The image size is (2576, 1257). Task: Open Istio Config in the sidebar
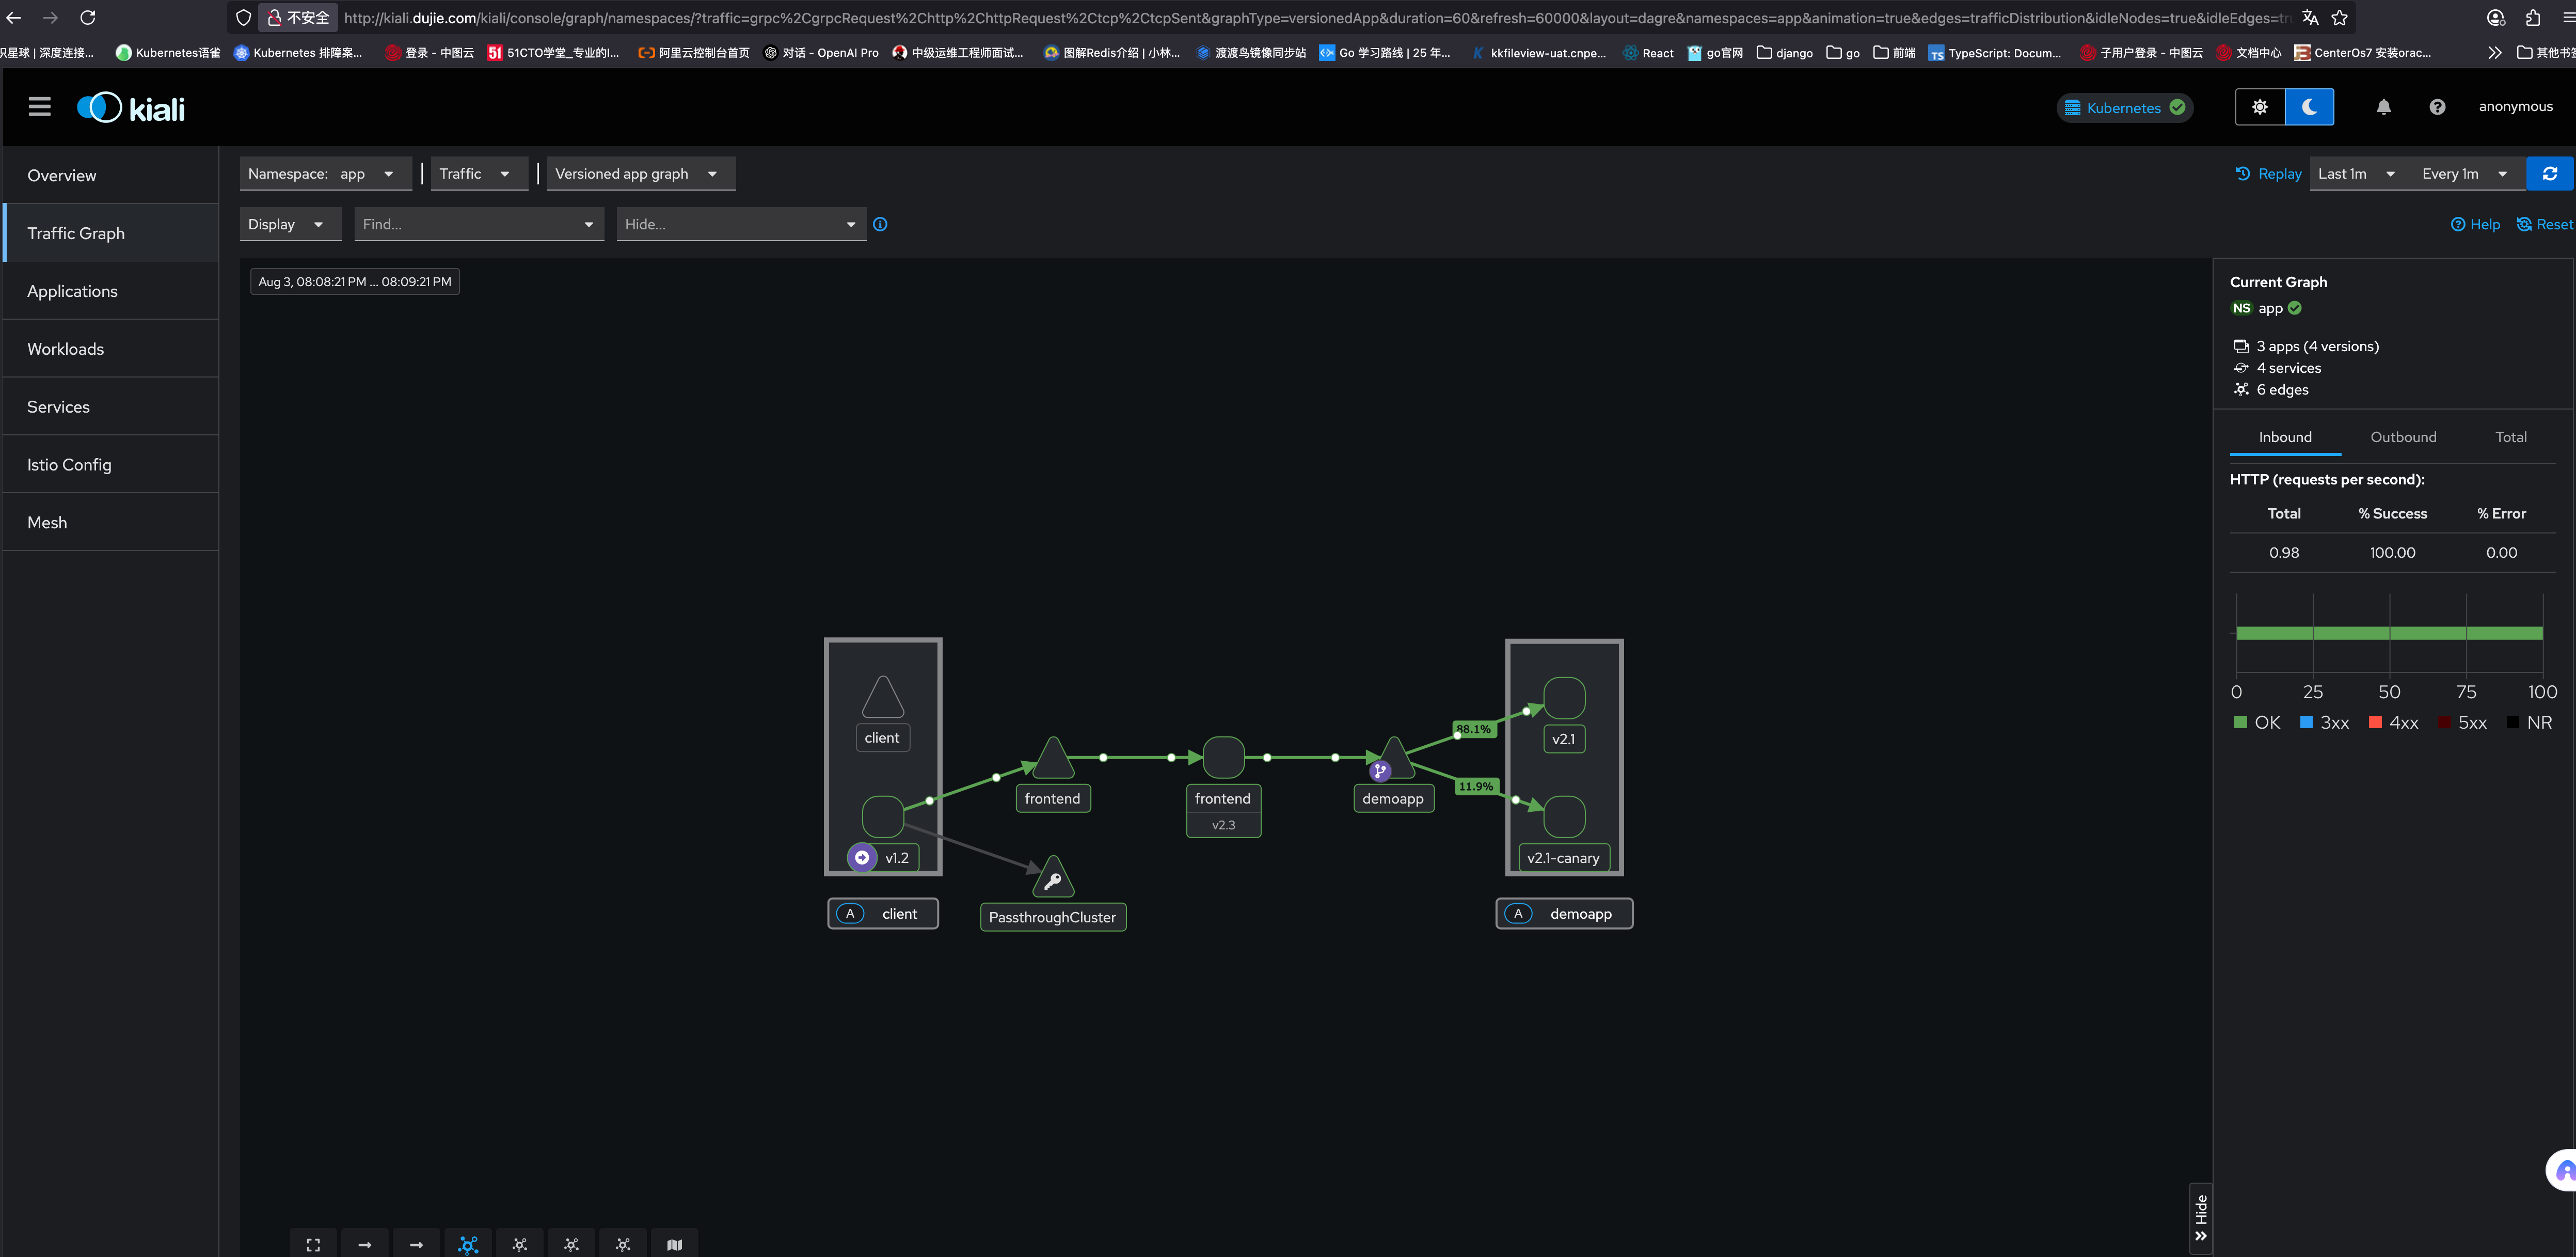tap(111, 465)
